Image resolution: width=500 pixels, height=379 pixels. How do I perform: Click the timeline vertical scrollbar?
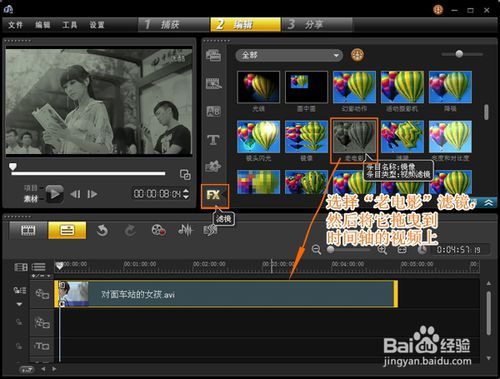pos(488,313)
